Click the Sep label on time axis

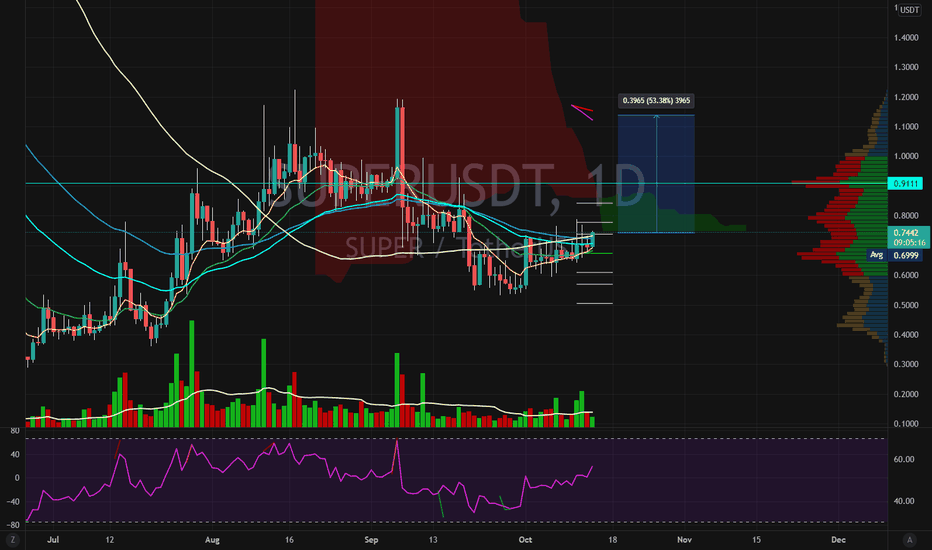point(371,540)
